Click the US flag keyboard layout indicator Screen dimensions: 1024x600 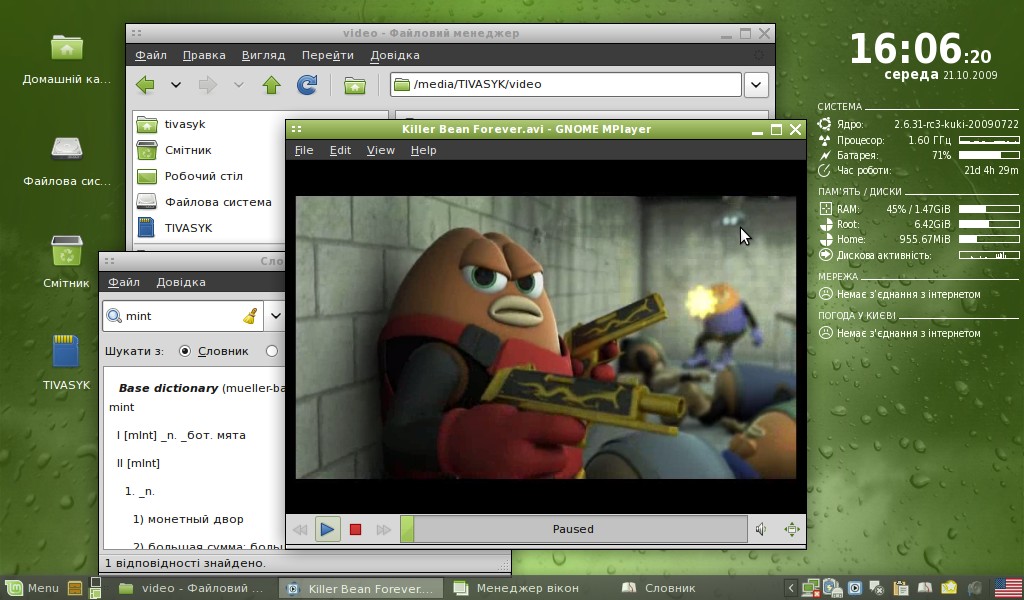(x=1008, y=588)
